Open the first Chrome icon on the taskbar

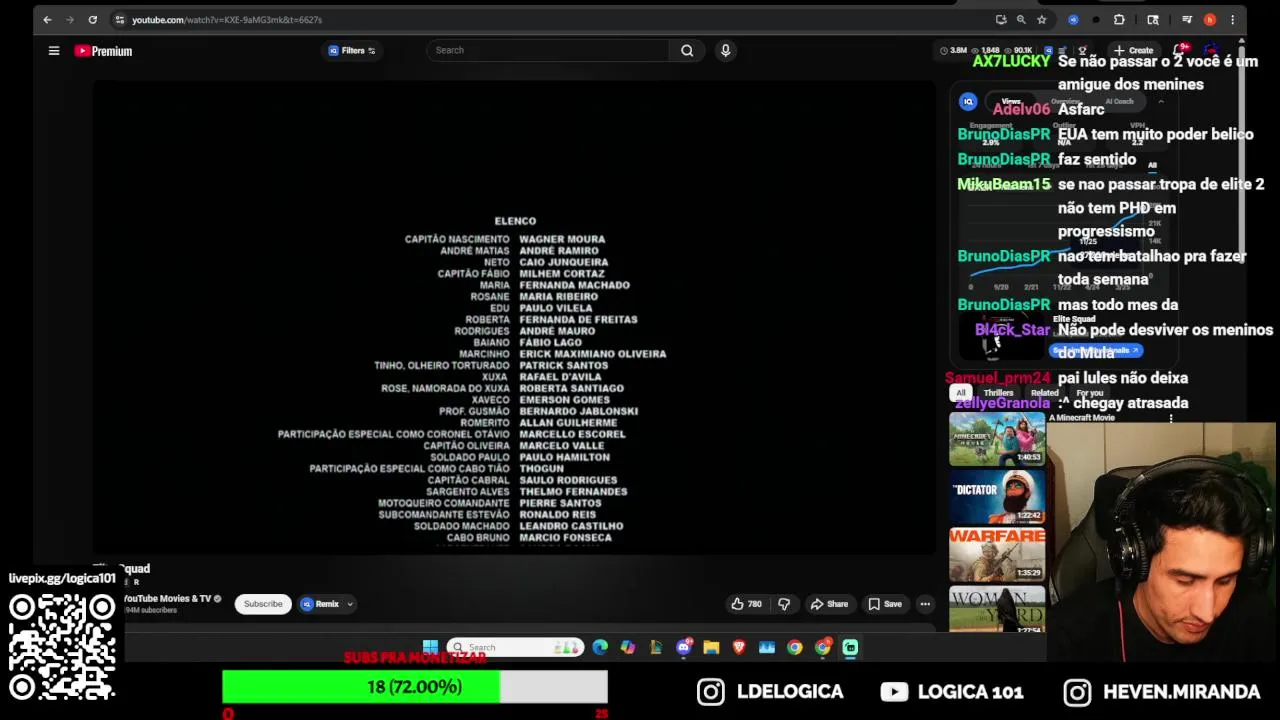794,647
